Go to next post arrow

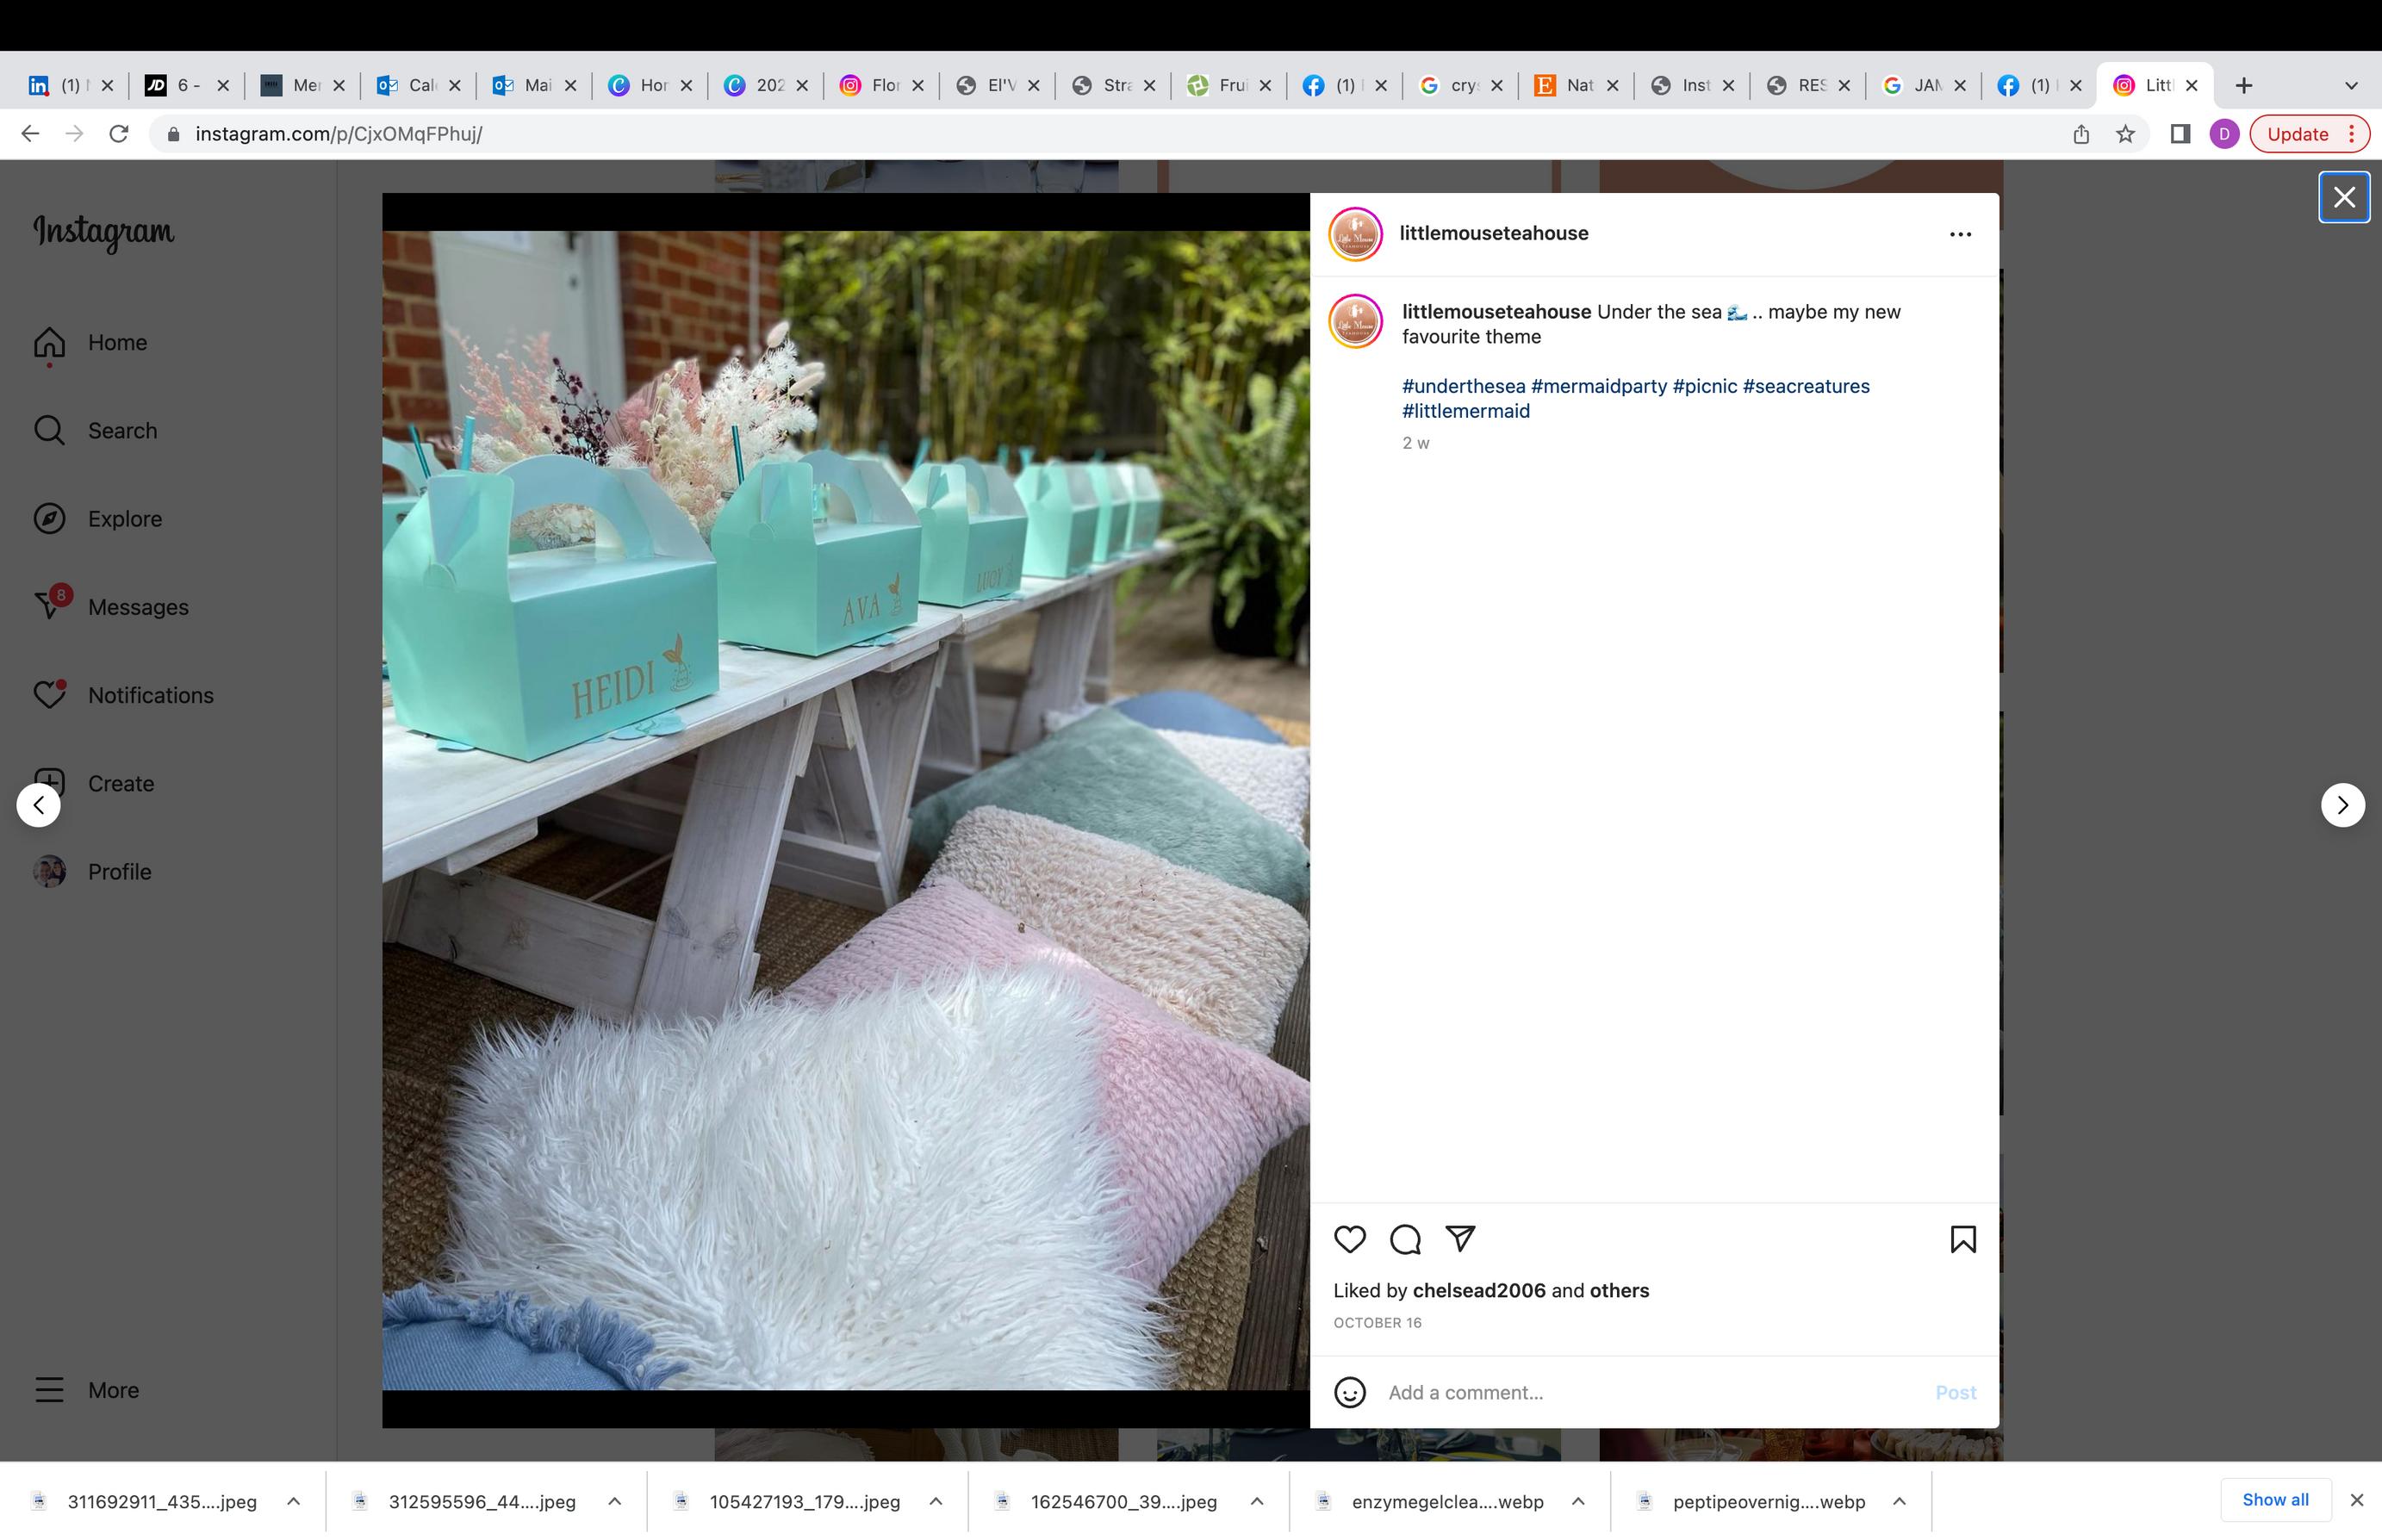[2342, 805]
